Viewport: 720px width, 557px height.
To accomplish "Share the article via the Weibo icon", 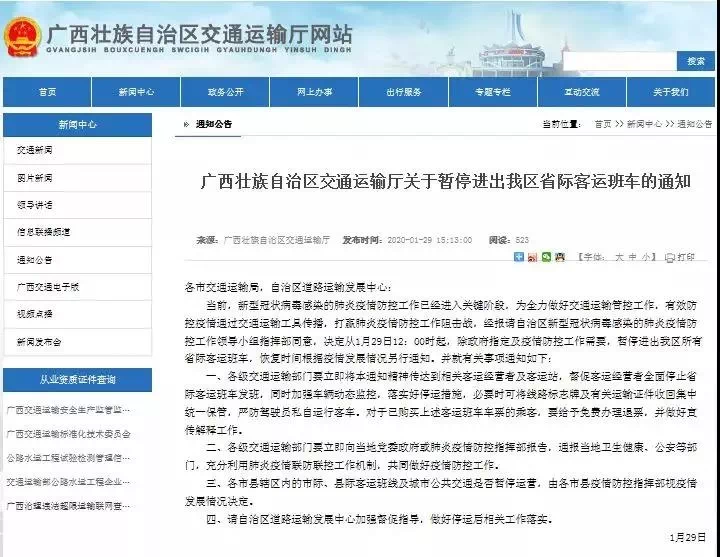I will tap(532, 257).
